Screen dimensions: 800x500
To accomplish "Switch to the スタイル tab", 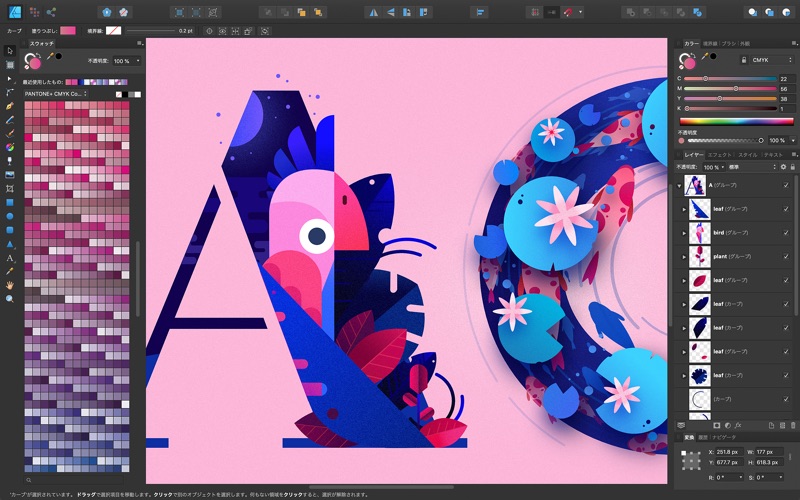I will click(x=747, y=155).
